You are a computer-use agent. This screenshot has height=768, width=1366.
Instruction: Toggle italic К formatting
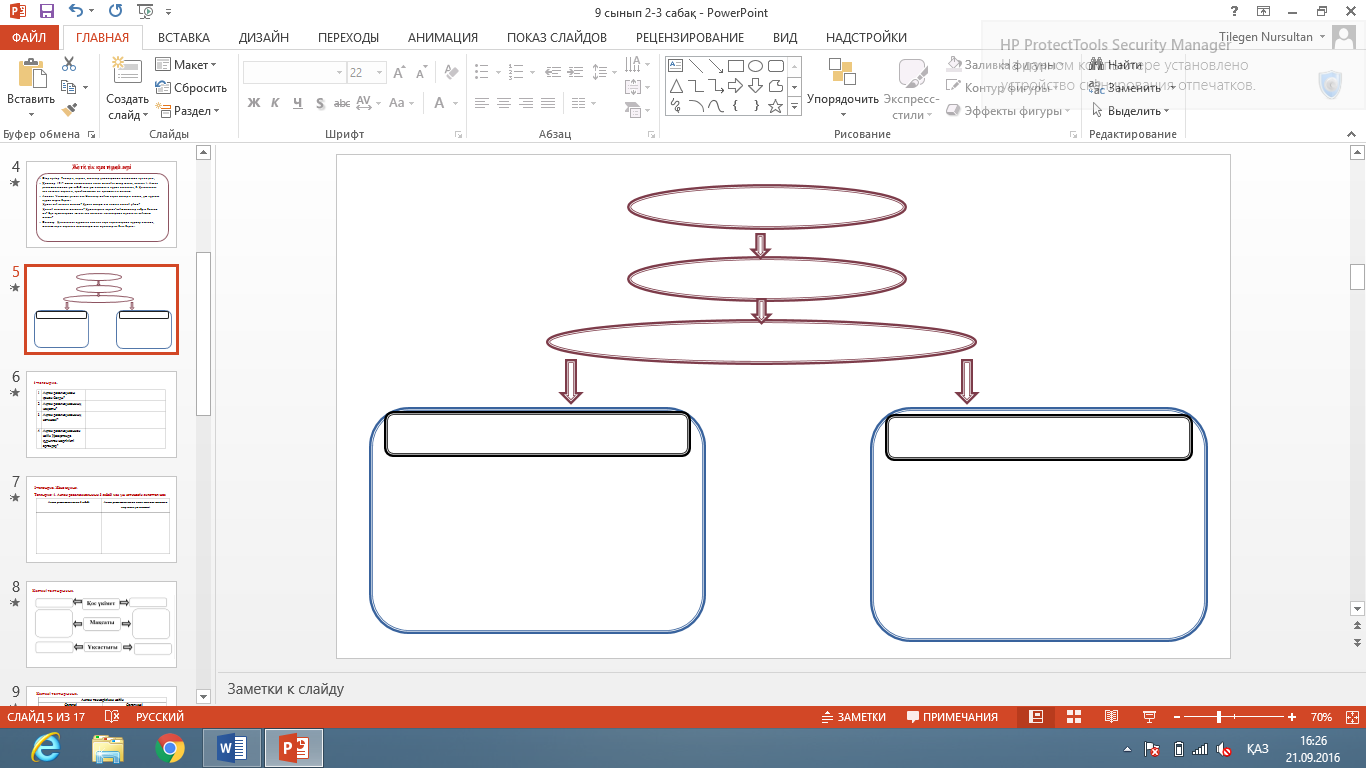pyautogui.click(x=276, y=103)
